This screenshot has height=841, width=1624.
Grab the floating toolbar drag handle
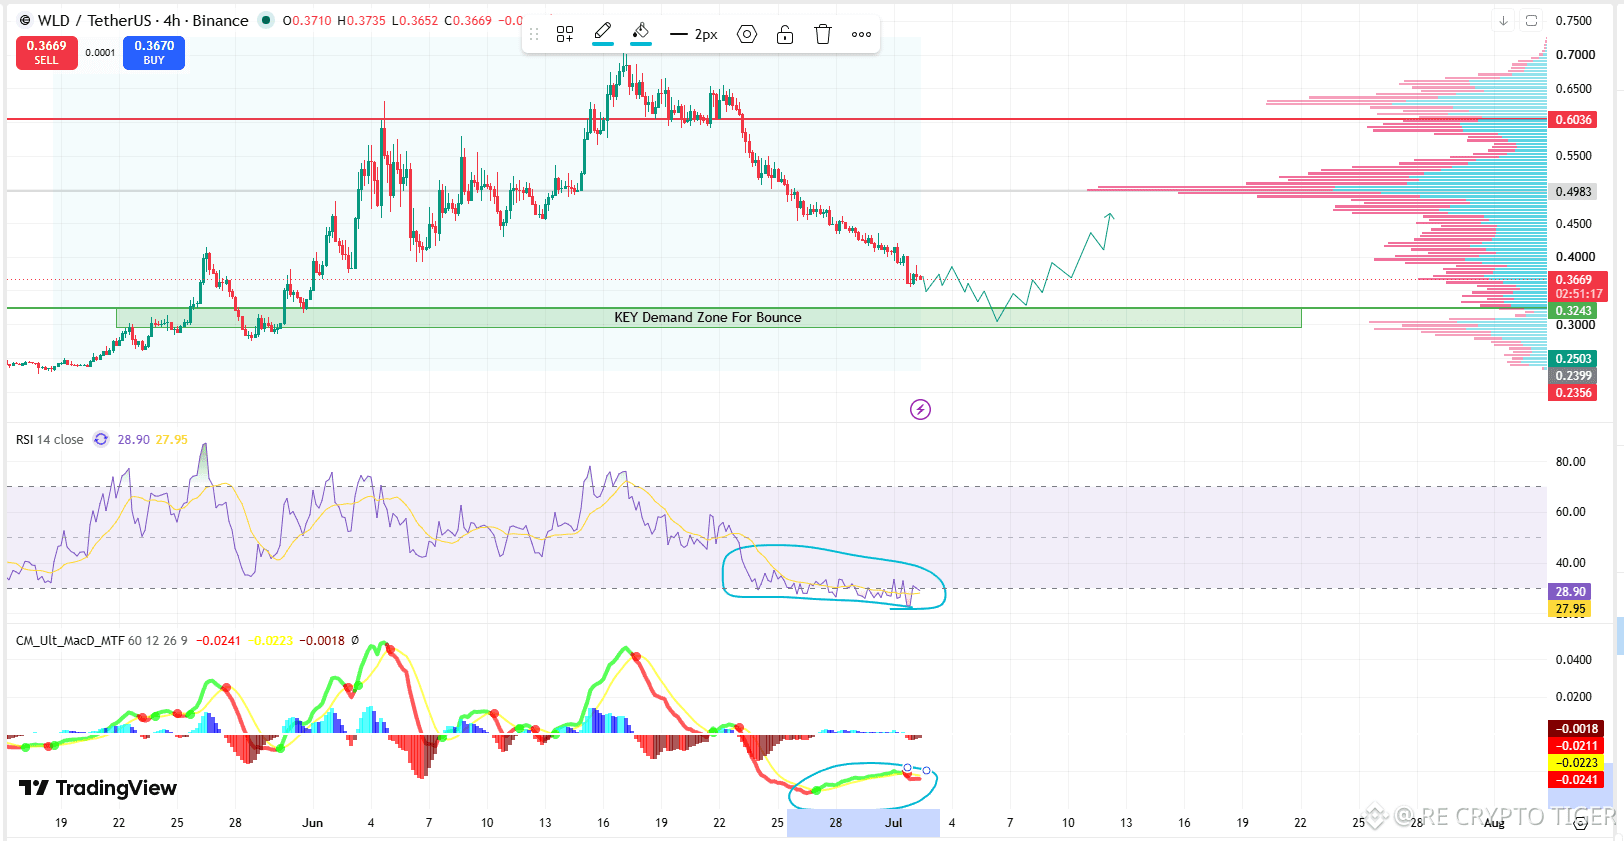534,34
